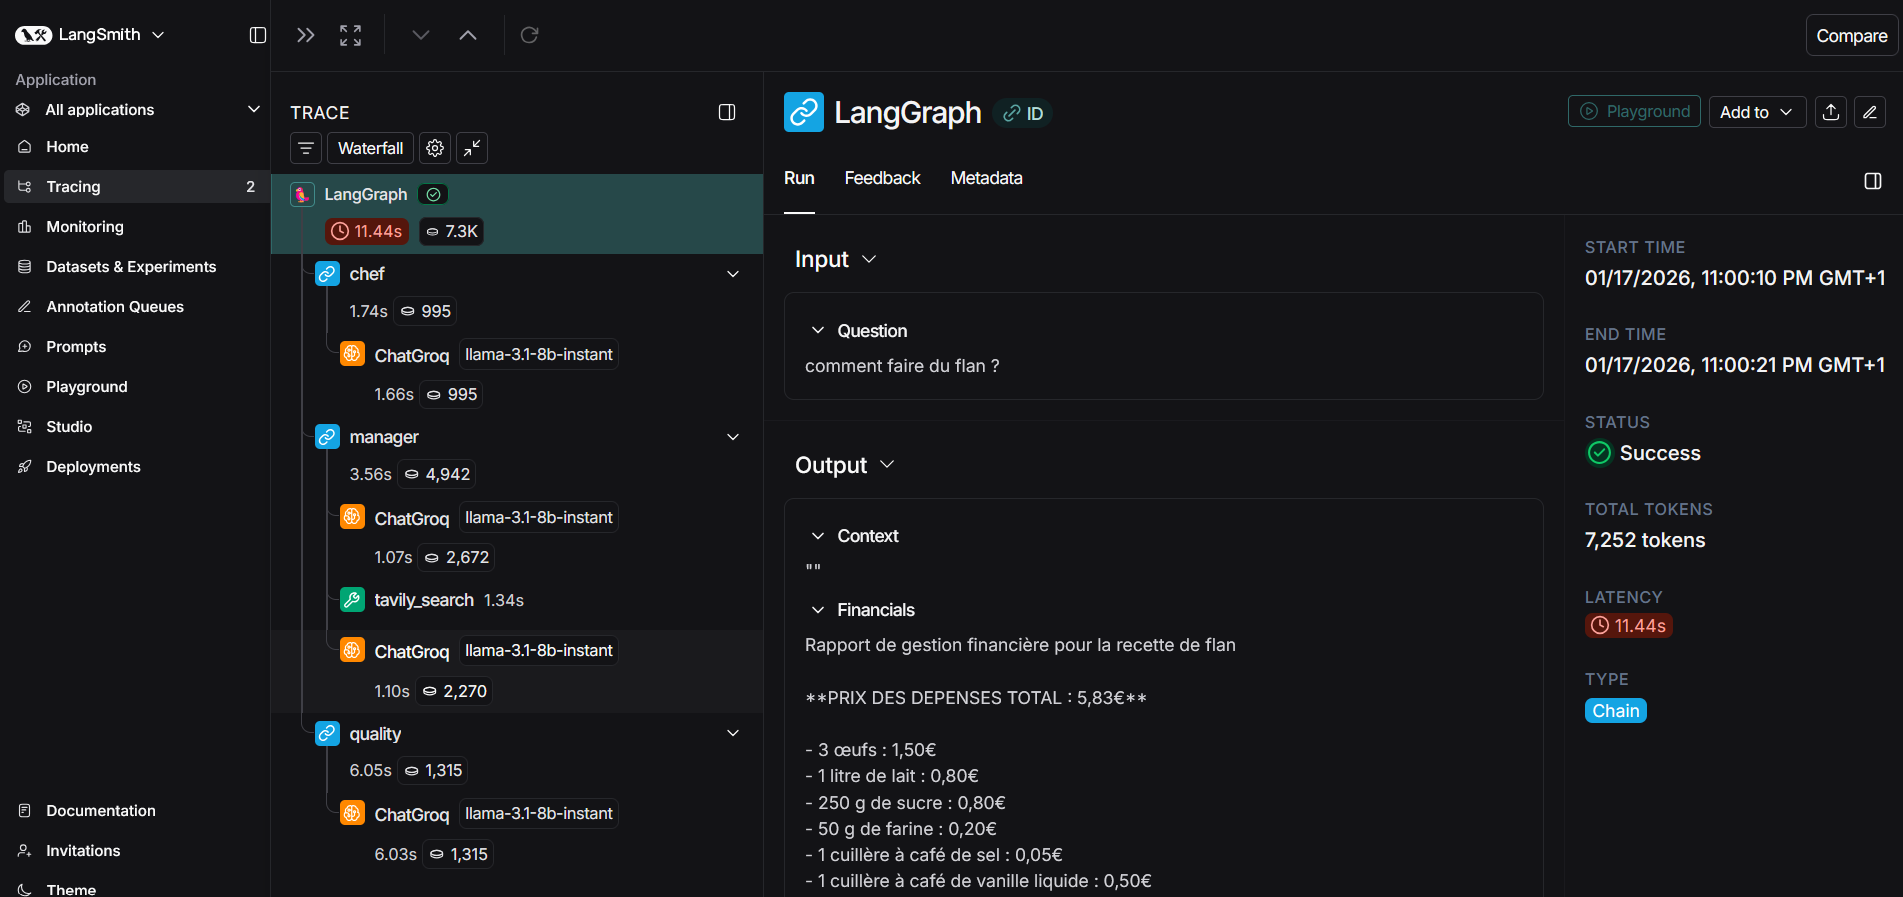Collapse the chef node in trace
Screen dimensions: 1903x897
[x=733, y=274]
